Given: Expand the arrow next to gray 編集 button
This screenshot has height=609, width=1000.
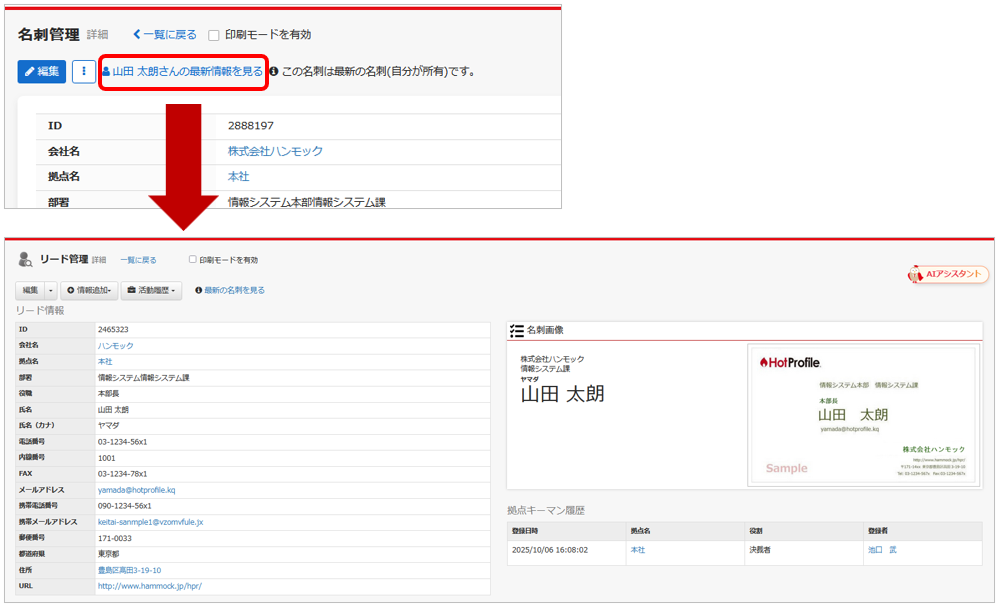Looking at the screenshot, I should pyautogui.click(x=50, y=290).
